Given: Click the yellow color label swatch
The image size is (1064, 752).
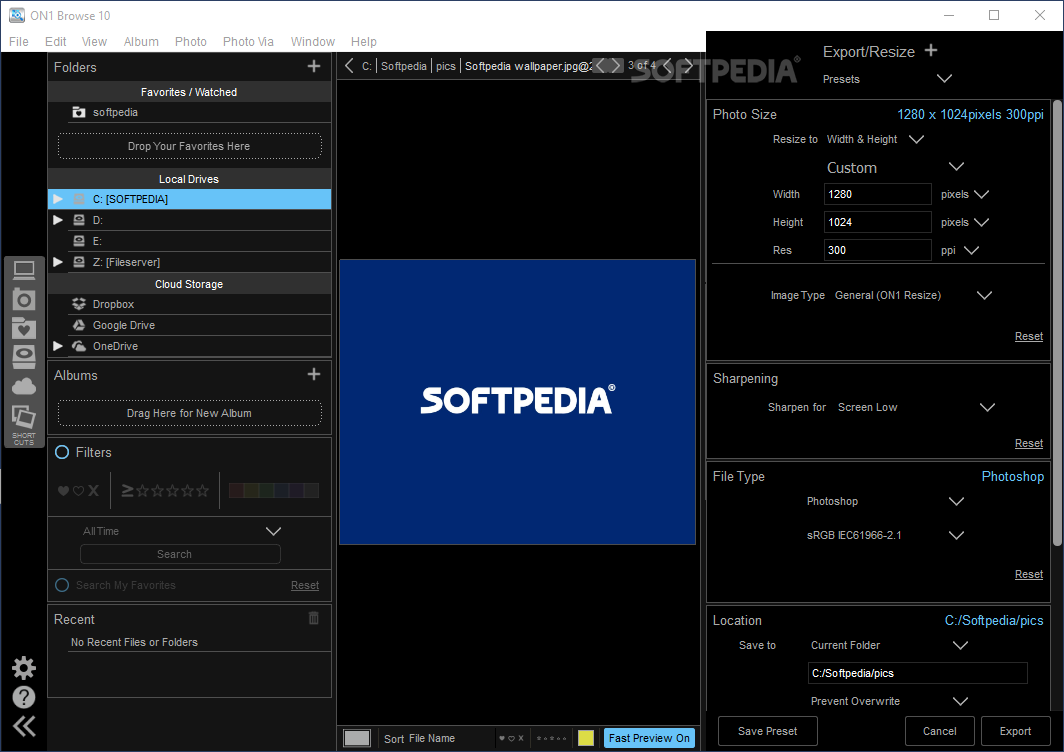Looking at the screenshot, I should pyautogui.click(x=586, y=738).
